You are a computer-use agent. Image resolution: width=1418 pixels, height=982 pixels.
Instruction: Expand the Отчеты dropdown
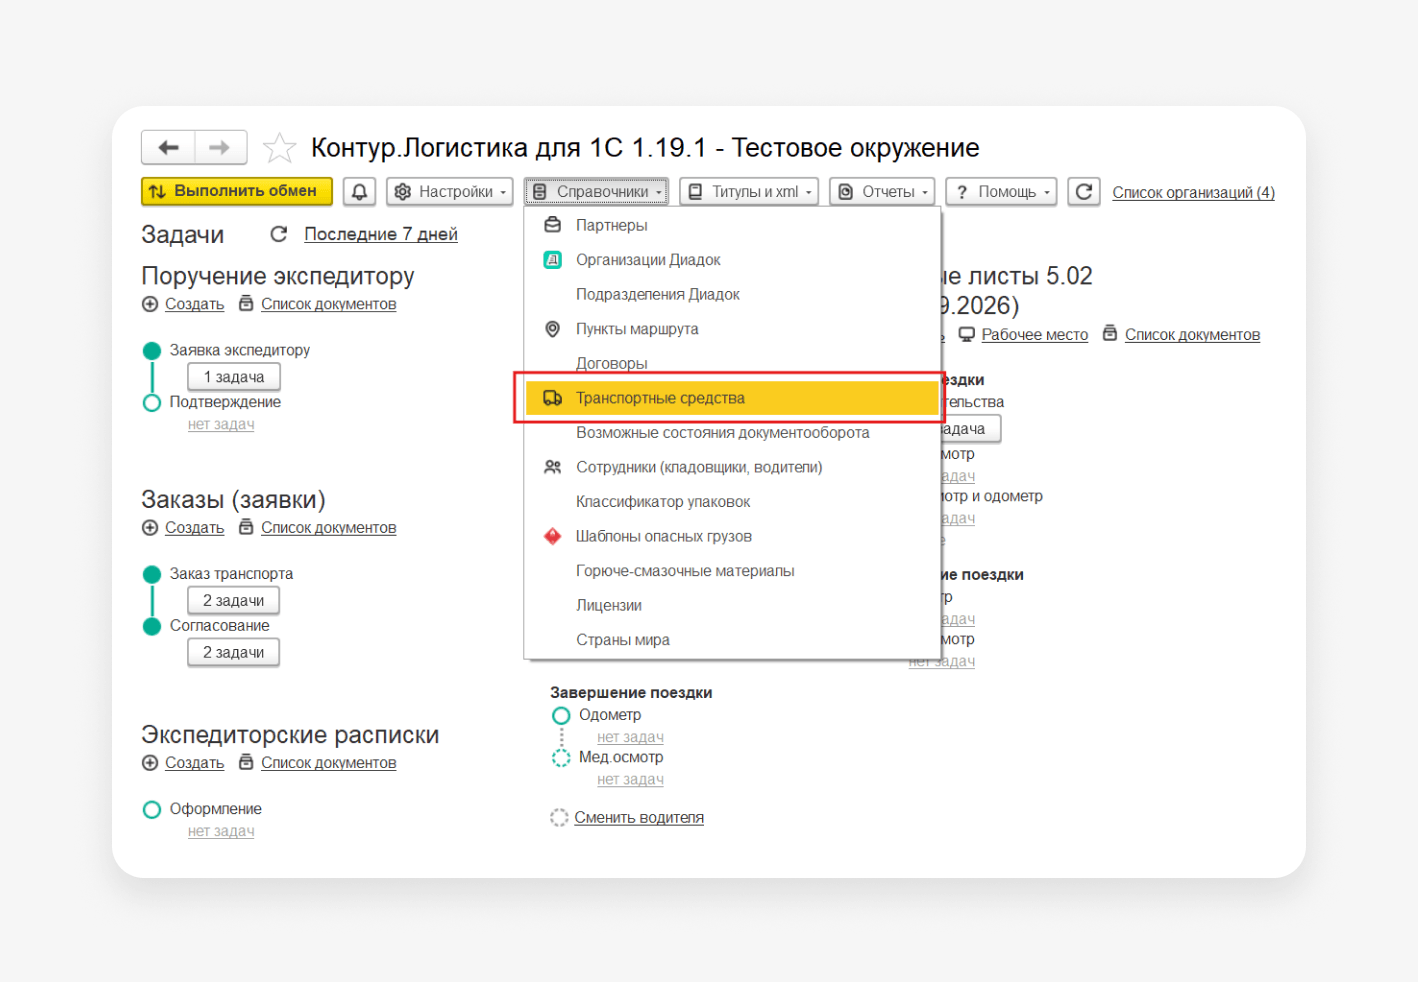(x=882, y=192)
